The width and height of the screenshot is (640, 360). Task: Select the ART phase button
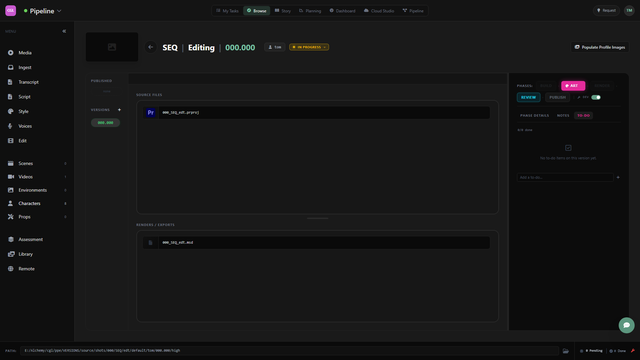coord(573,86)
